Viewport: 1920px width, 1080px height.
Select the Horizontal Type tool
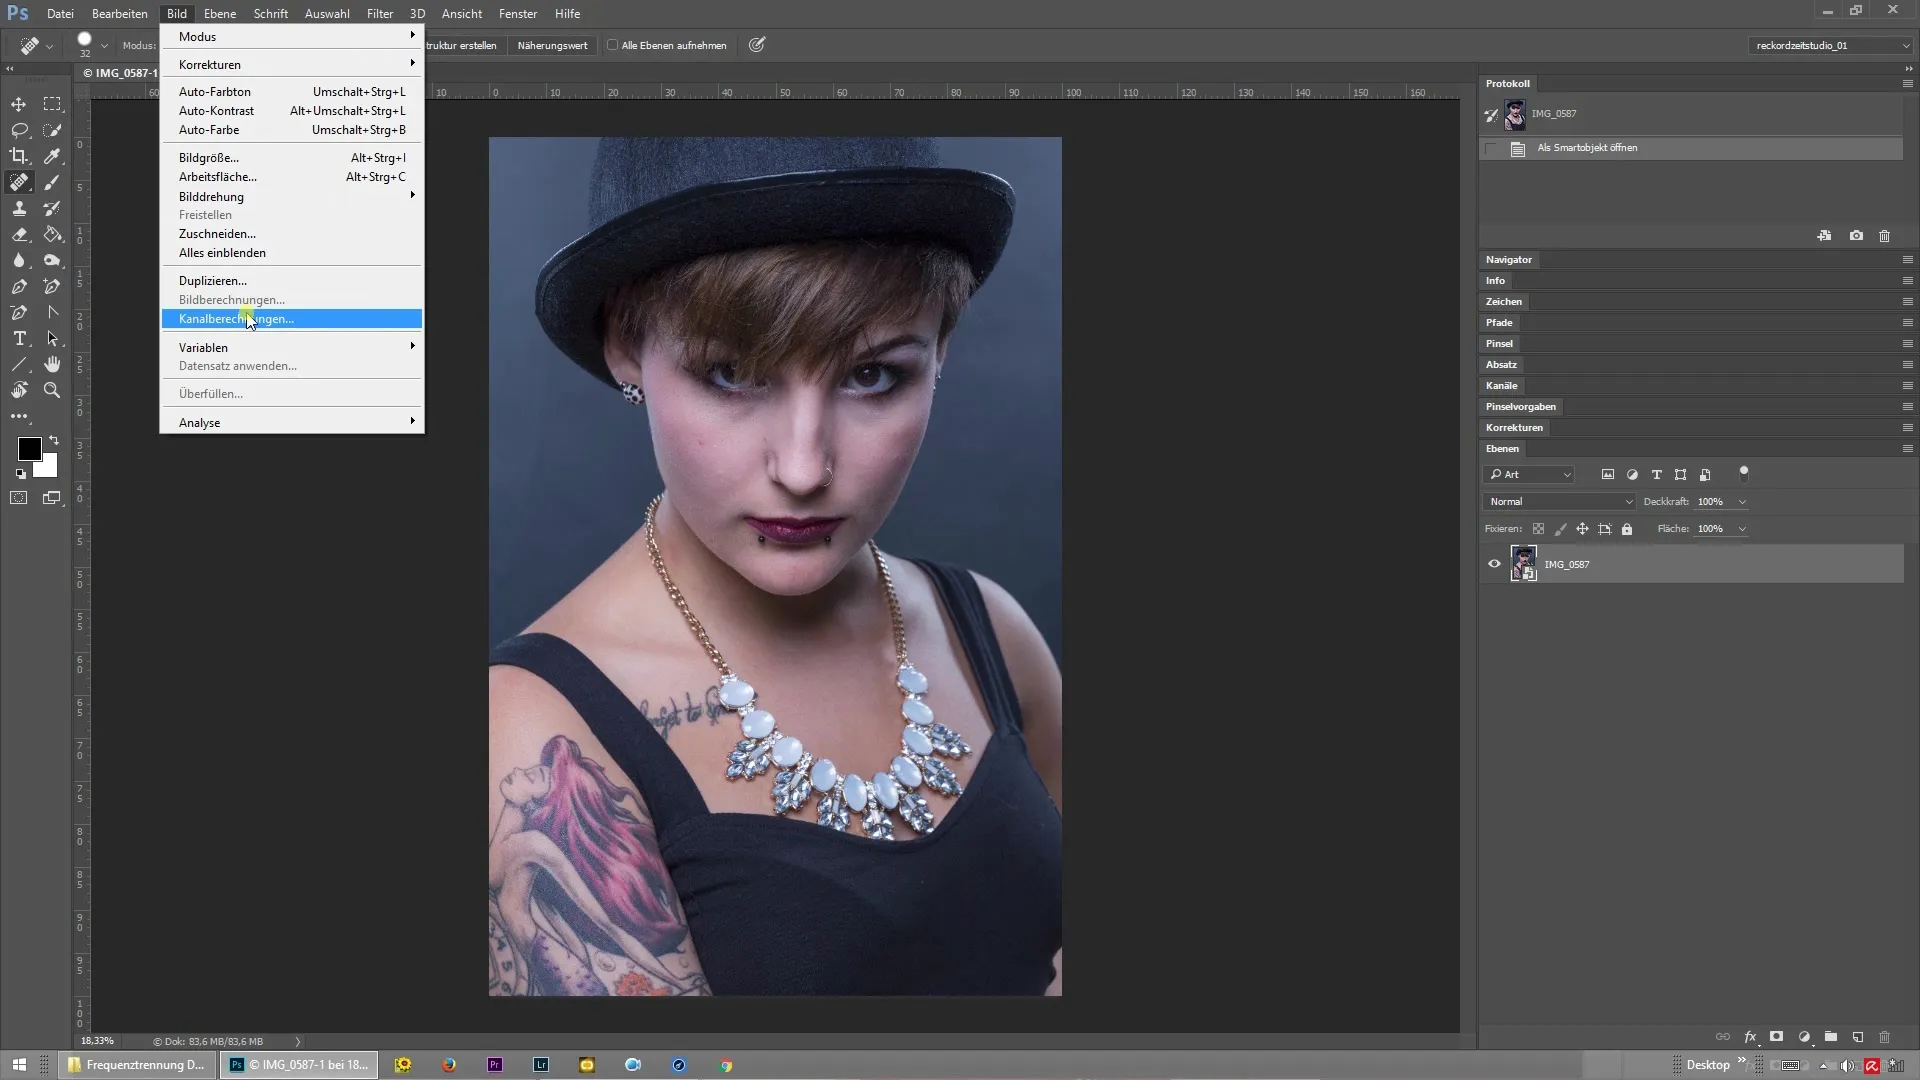click(x=19, y=338)
